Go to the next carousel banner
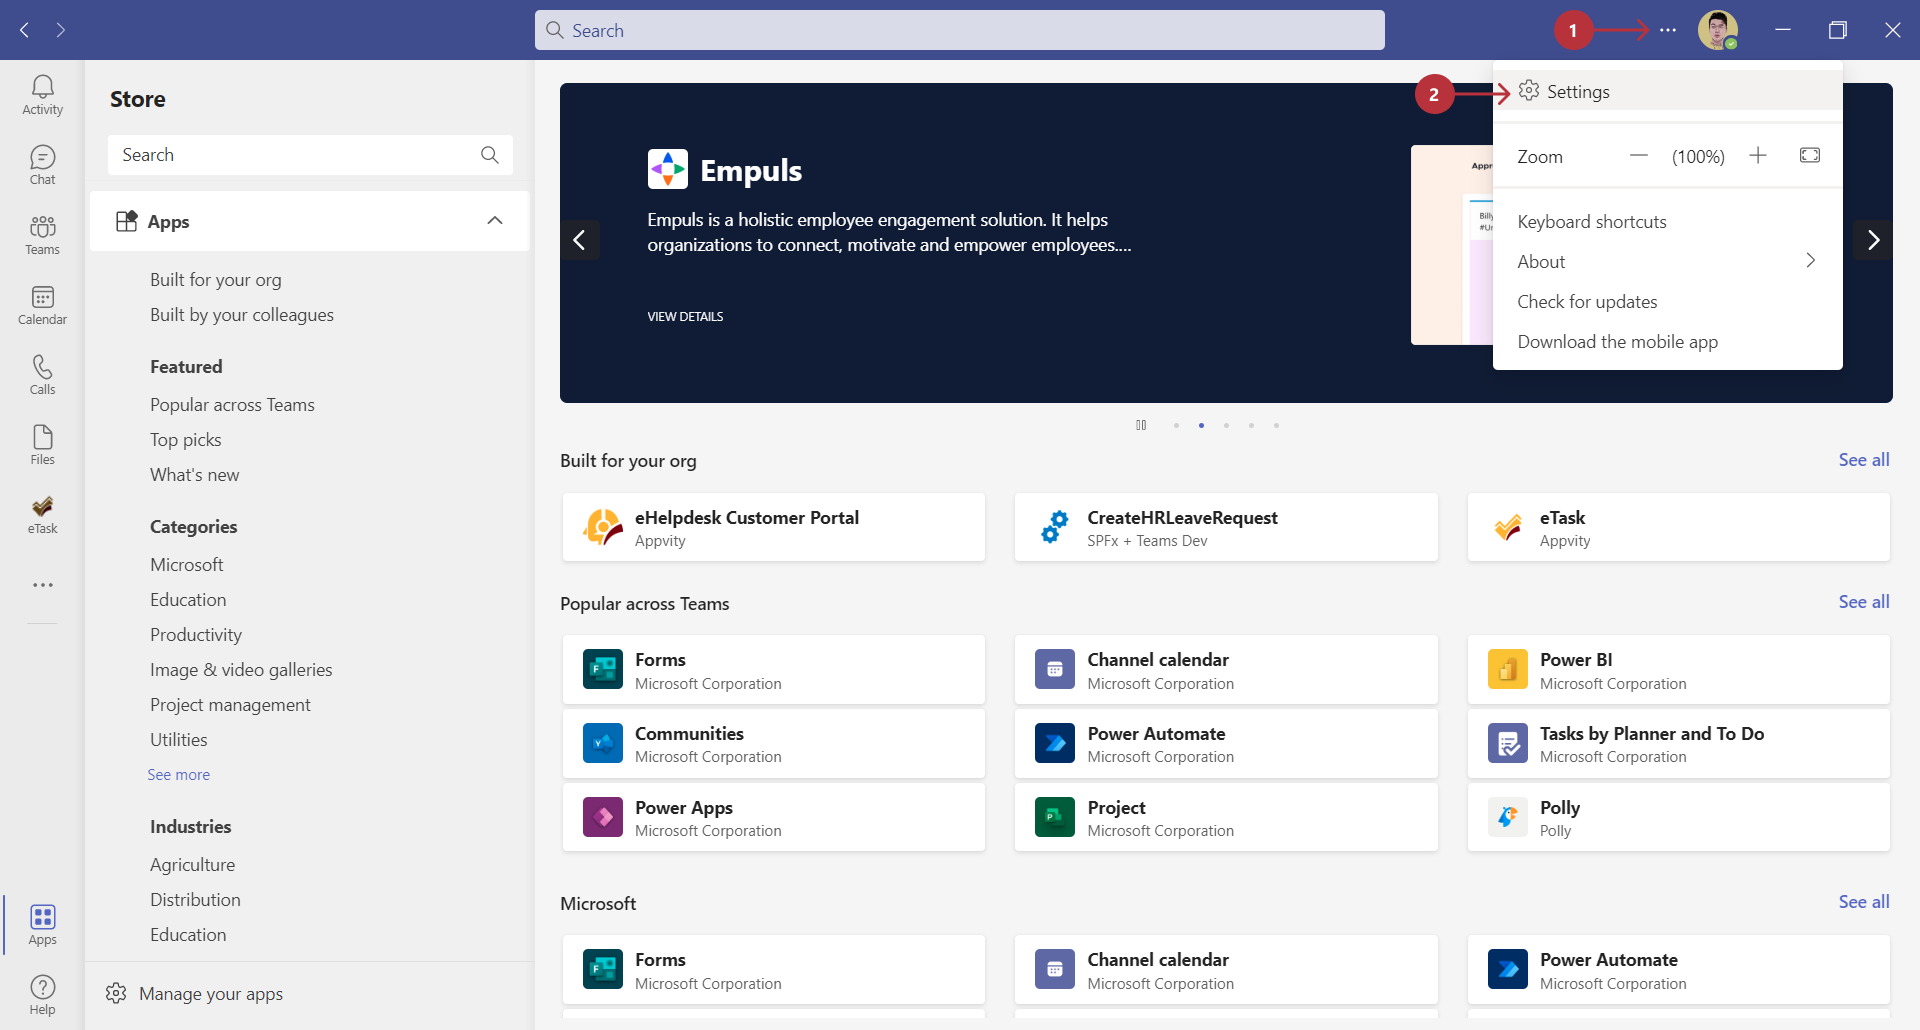 (1872, 240)
